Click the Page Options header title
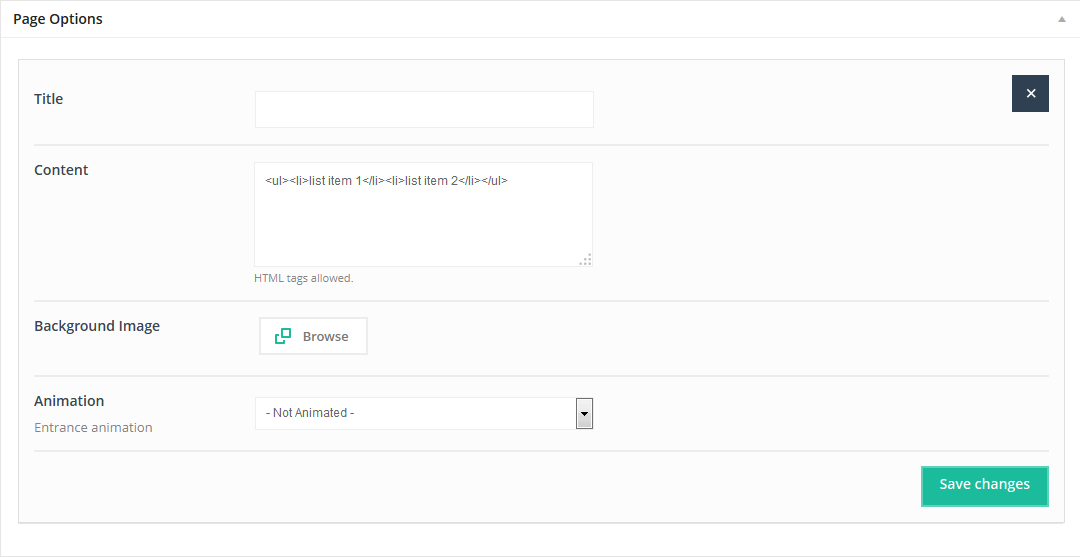 [58, 19]
